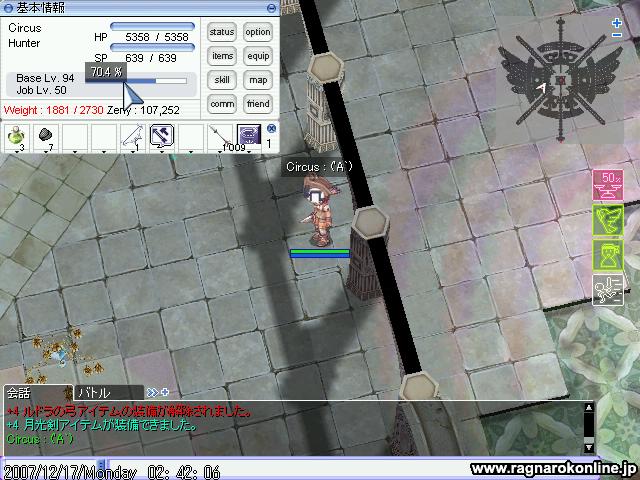Open the map button

[258, 80]
